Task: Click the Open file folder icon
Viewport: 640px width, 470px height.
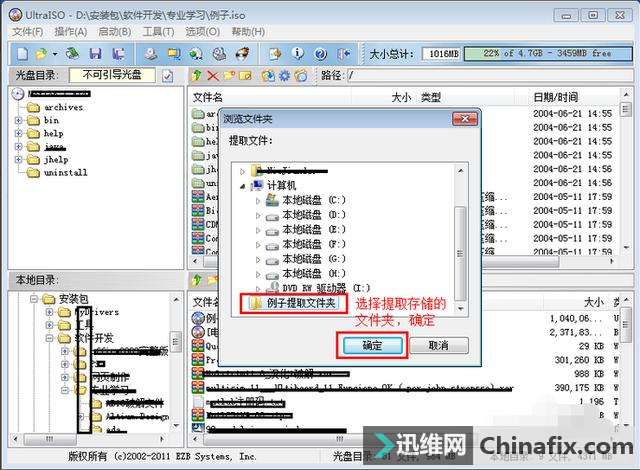Action: (x=41, y=53)
